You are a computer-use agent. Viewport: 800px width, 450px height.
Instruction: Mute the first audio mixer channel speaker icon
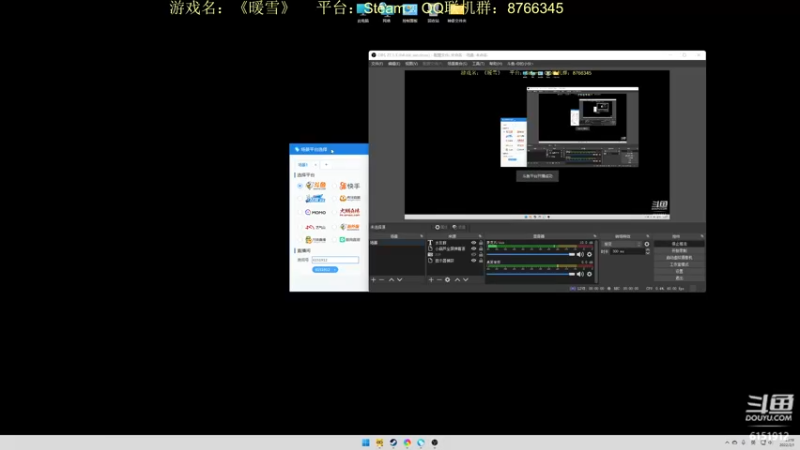580,254
